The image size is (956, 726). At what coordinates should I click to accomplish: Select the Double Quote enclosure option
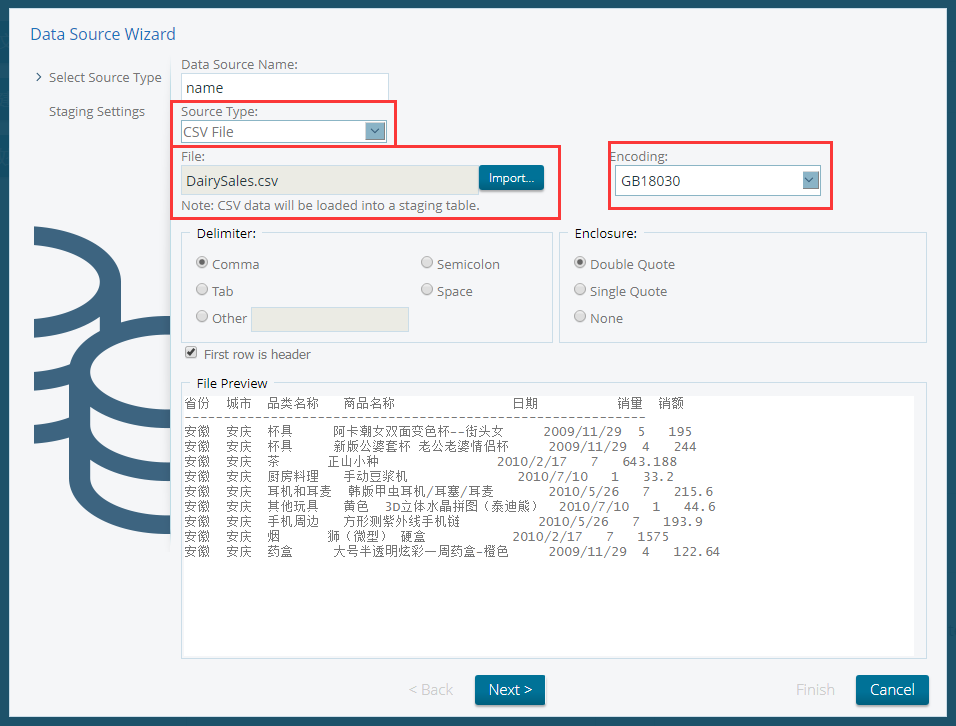click(580, 263)
